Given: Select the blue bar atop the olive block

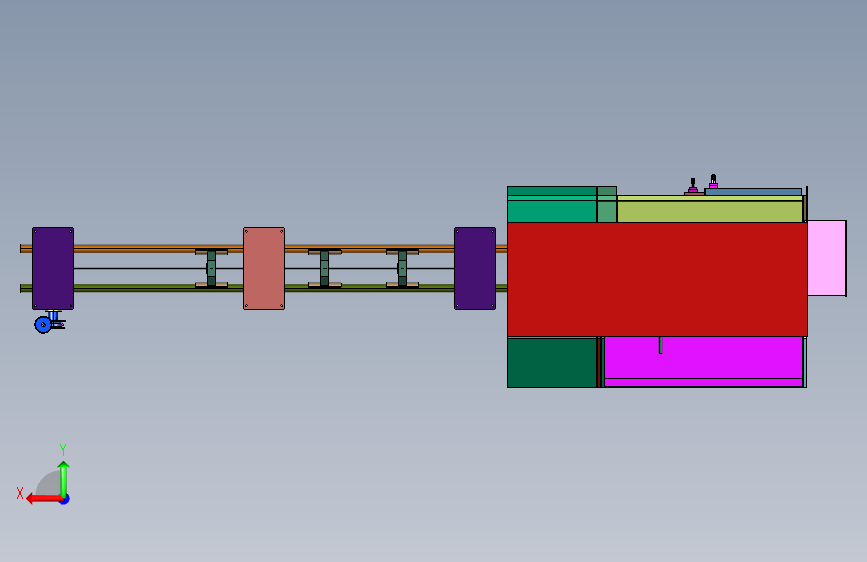Looking at the screenshot, I should click(x=753, y=192).
